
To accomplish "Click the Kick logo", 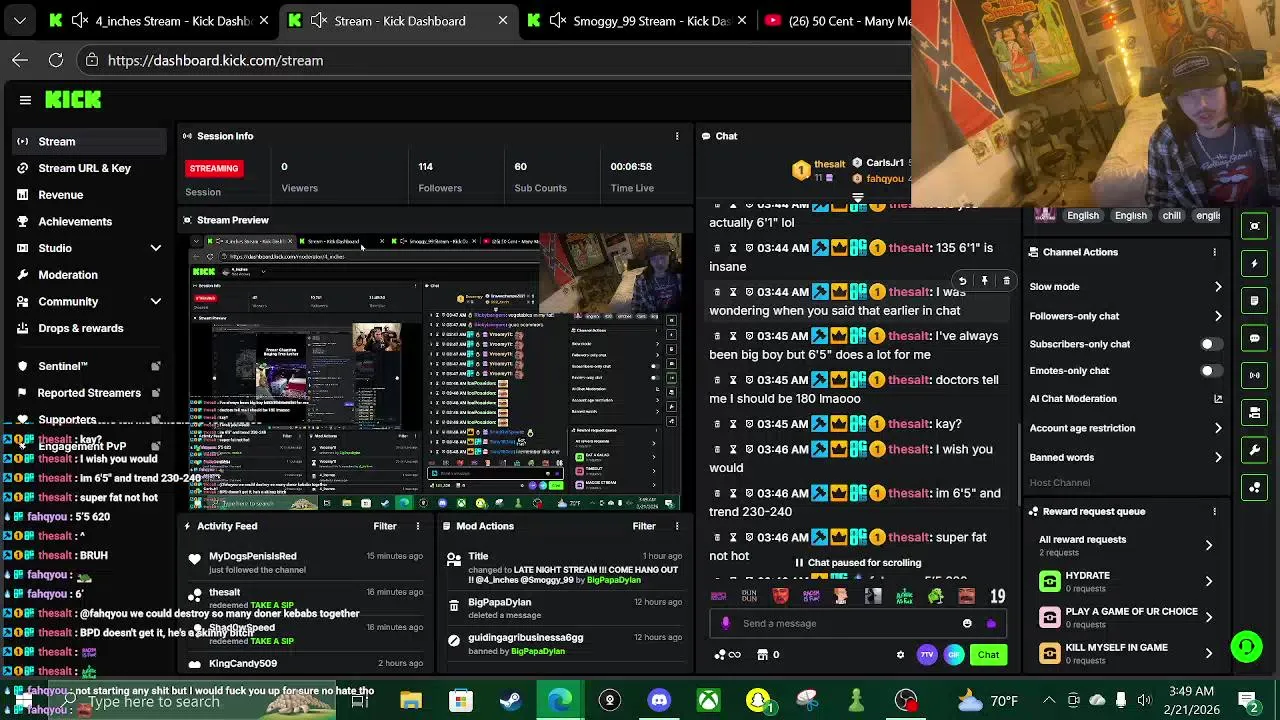I will (73, 99).
